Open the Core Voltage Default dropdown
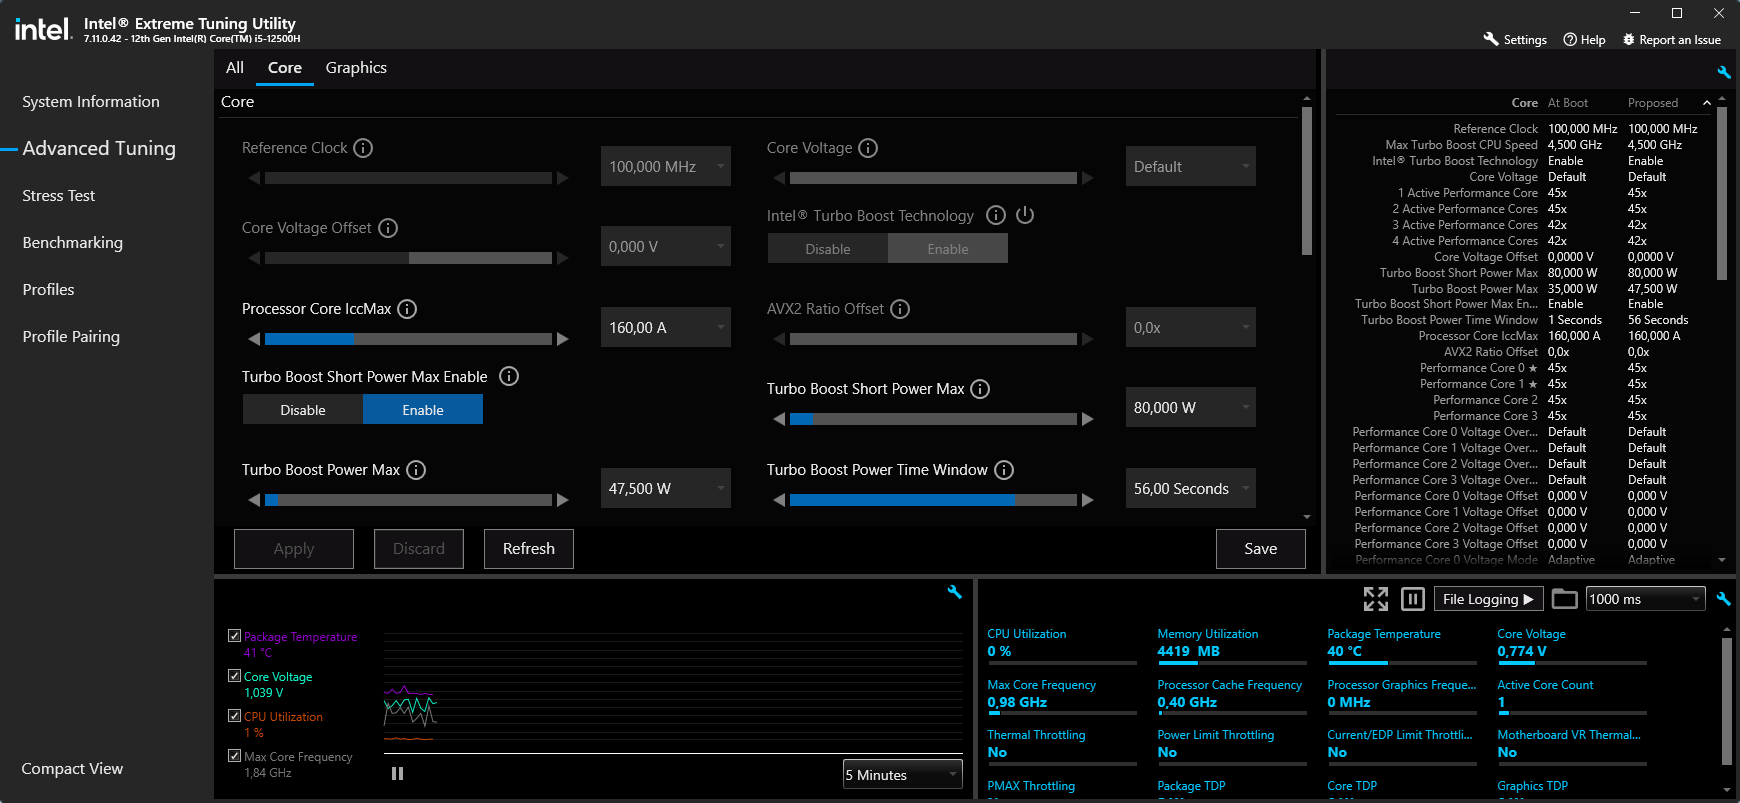This screenshot has width=1740, height=803. tap(1191, 166)
